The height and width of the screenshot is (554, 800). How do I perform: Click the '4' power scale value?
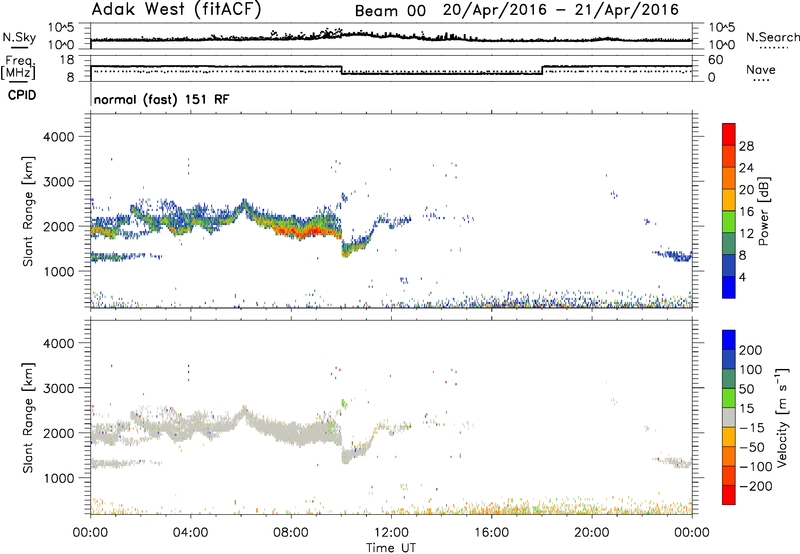pyautogui.click(x=743, y=277)
